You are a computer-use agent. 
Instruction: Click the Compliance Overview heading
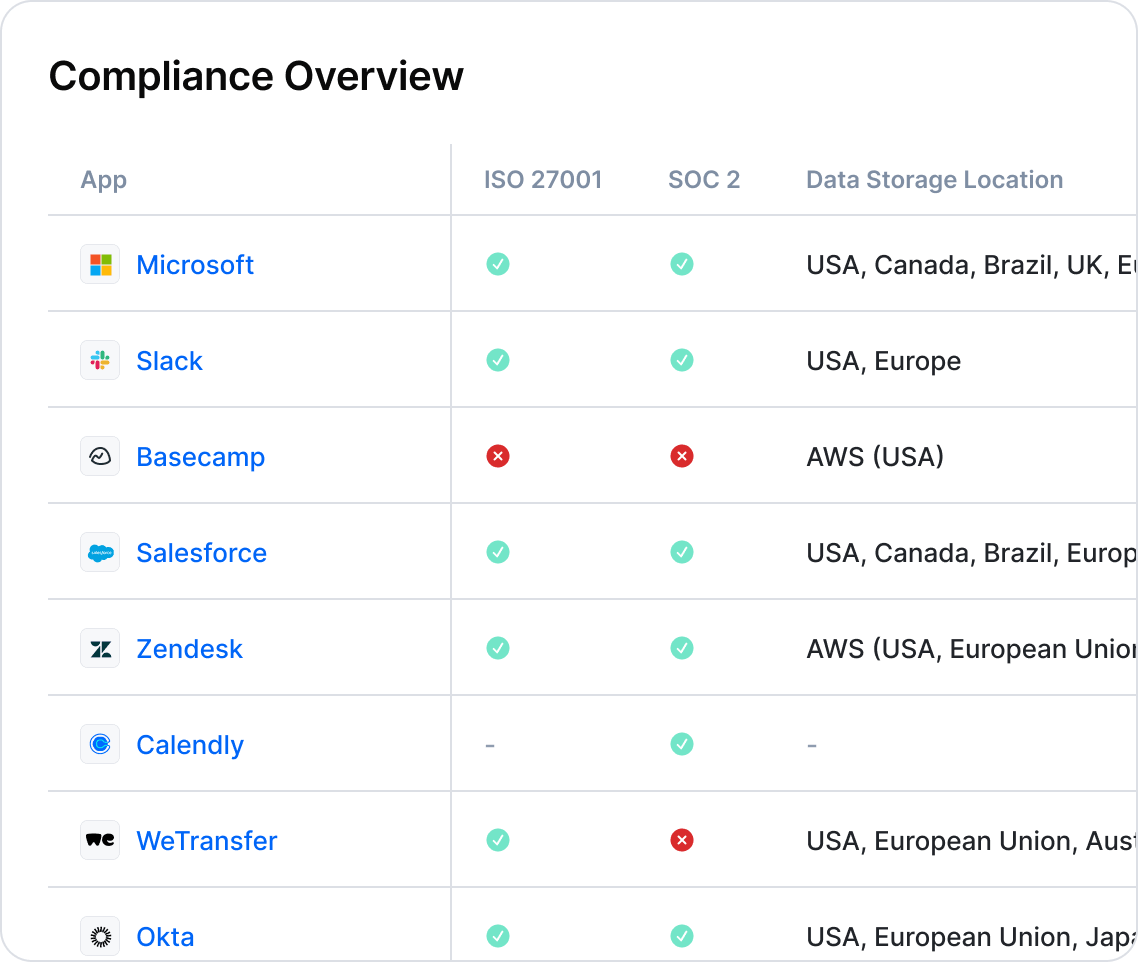256,76
